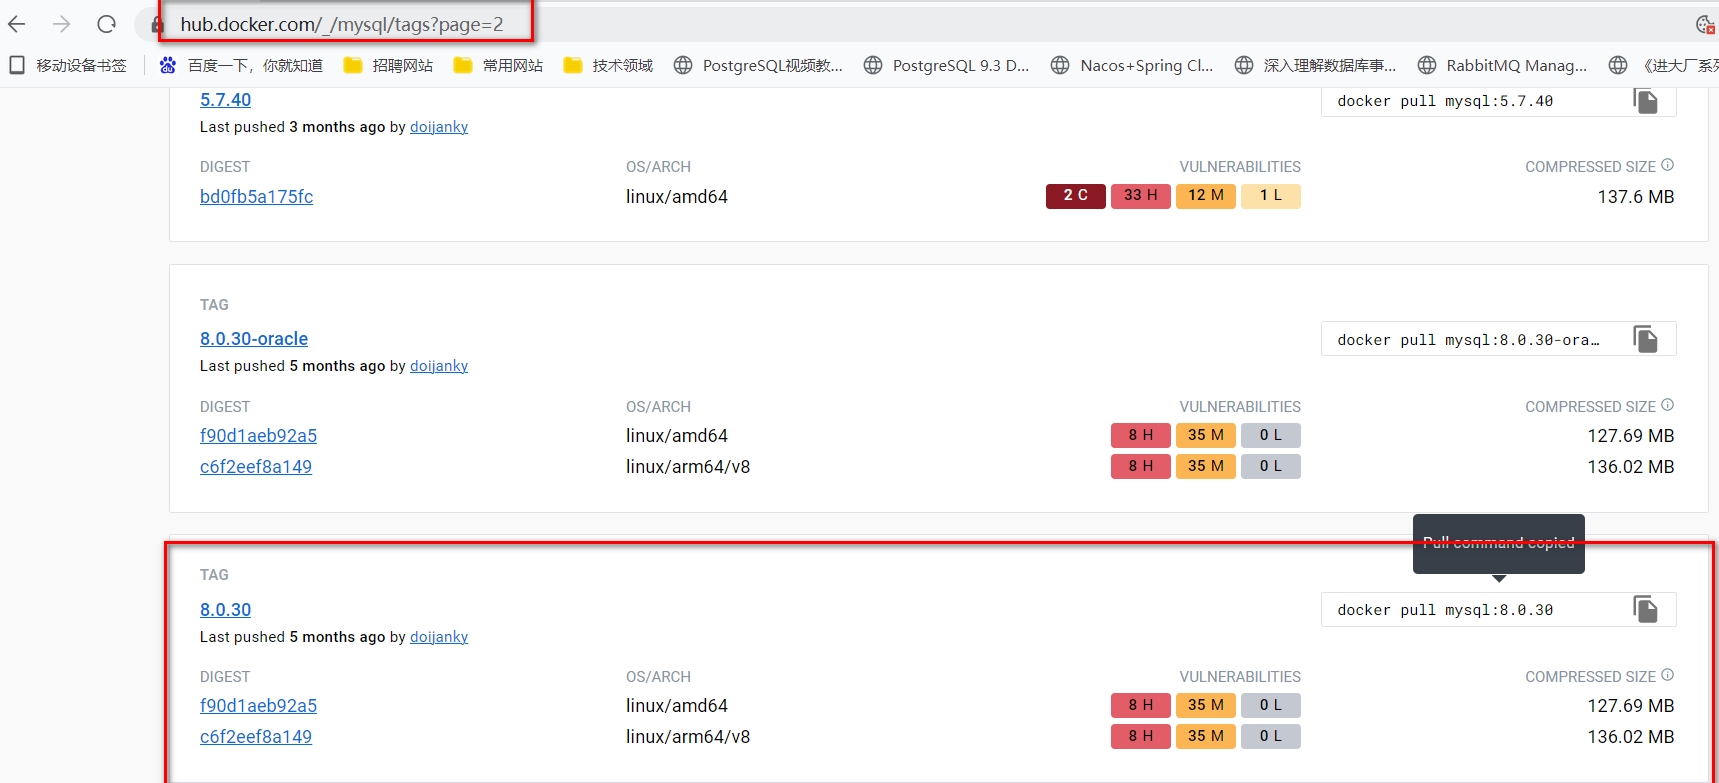Click compressed size info icon for 5.7.40

click(x=1667, y=165)
